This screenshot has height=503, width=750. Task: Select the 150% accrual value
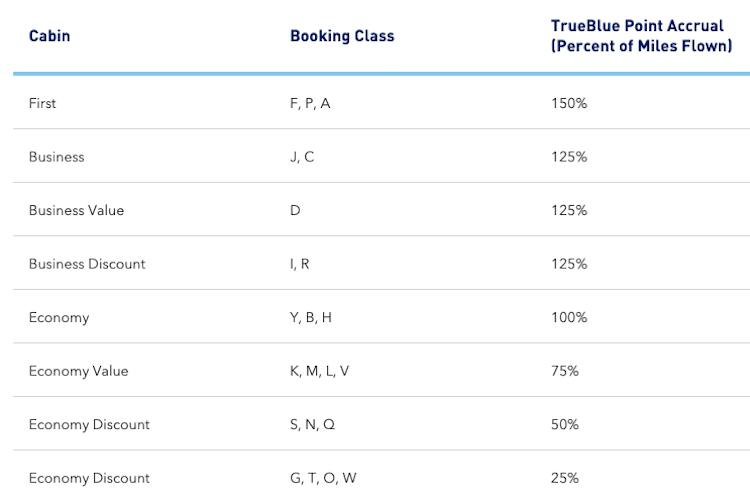click(x=569, y=103)
